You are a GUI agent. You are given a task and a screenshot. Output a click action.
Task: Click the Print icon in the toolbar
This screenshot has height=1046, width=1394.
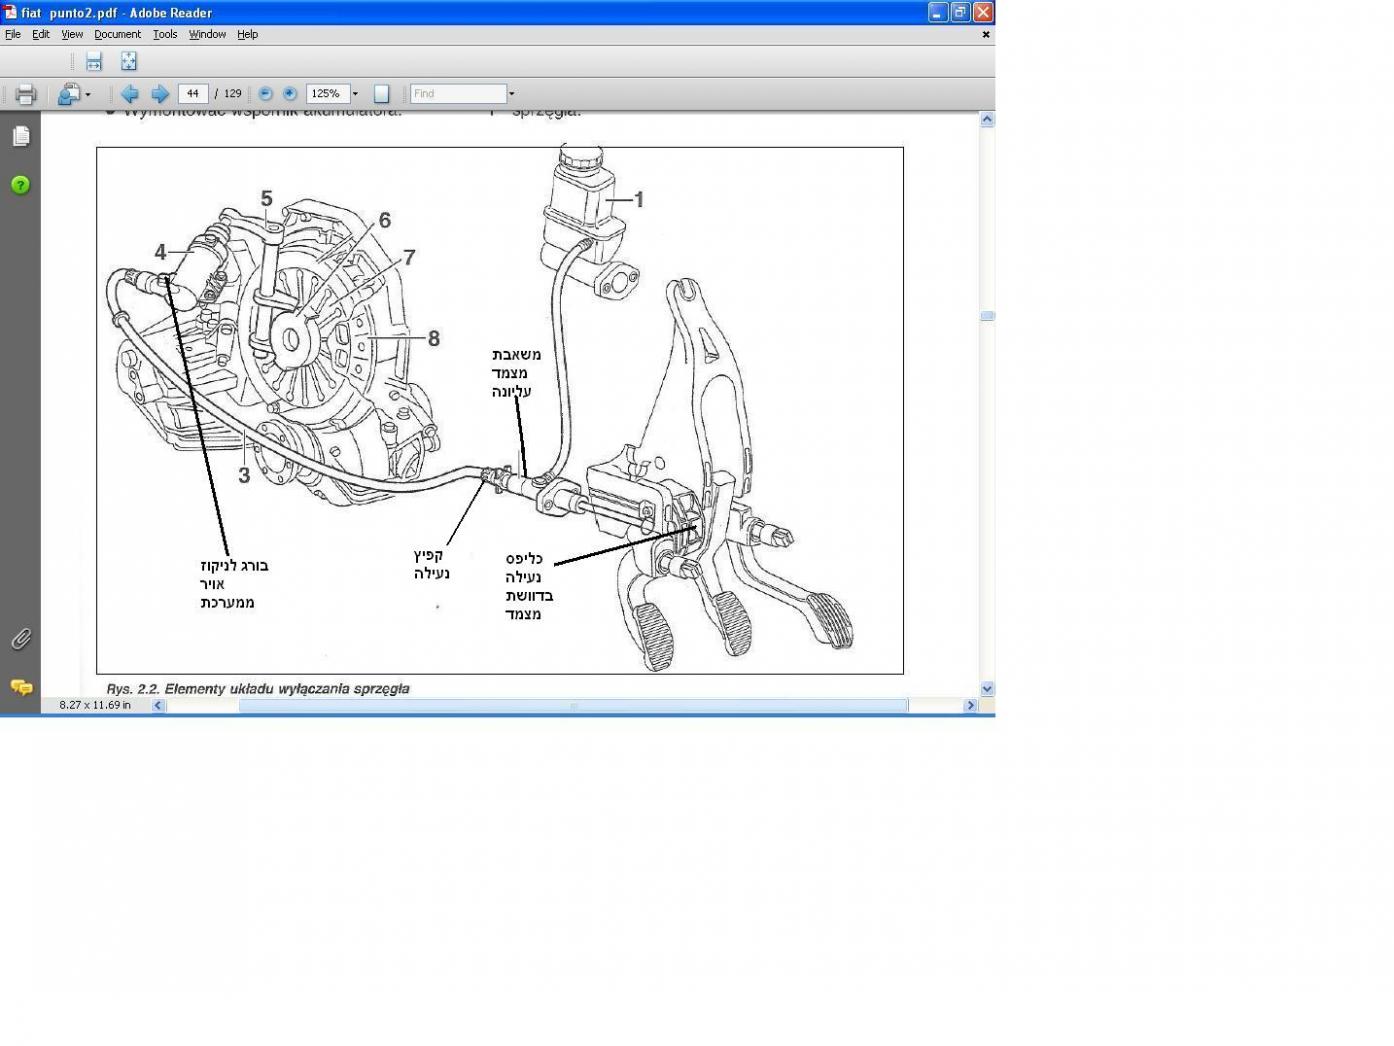coord(26,94)
